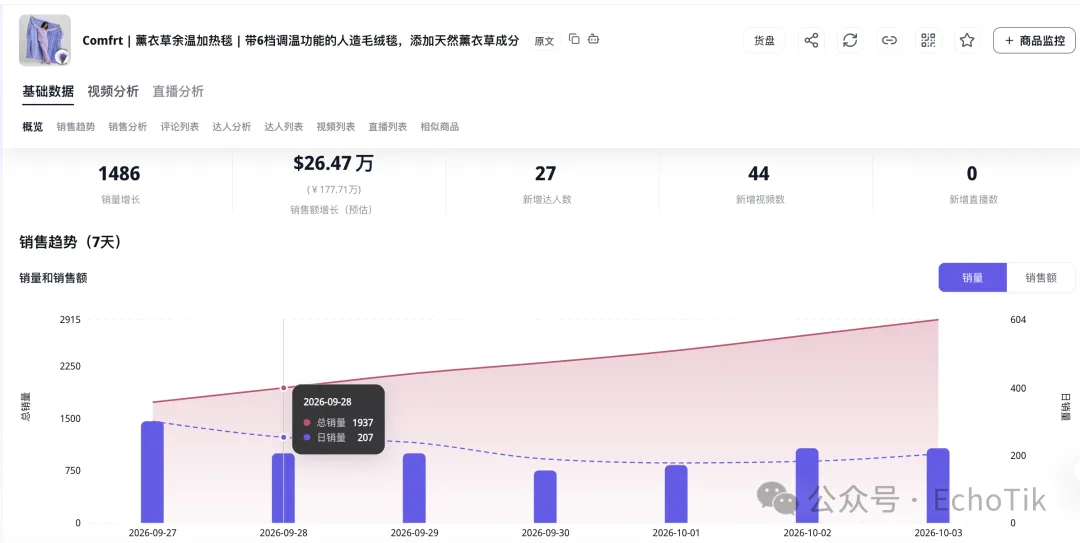Switch chart to 销售额 view
This screenshot has width=1080, height=543.
pyautogui.click(x=1041, y=278)
